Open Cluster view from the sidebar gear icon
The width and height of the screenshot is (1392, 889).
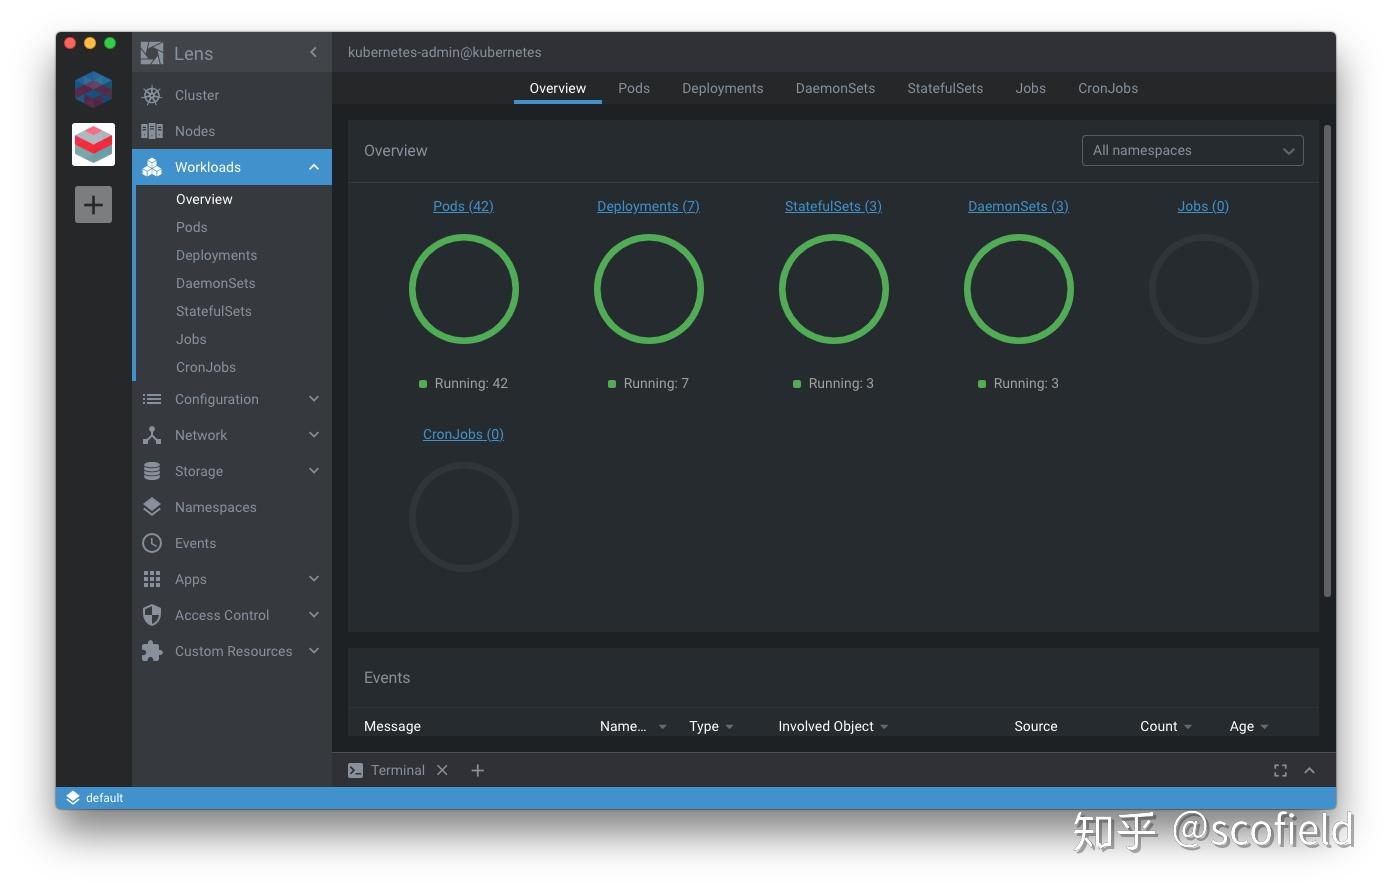[152, 95]
